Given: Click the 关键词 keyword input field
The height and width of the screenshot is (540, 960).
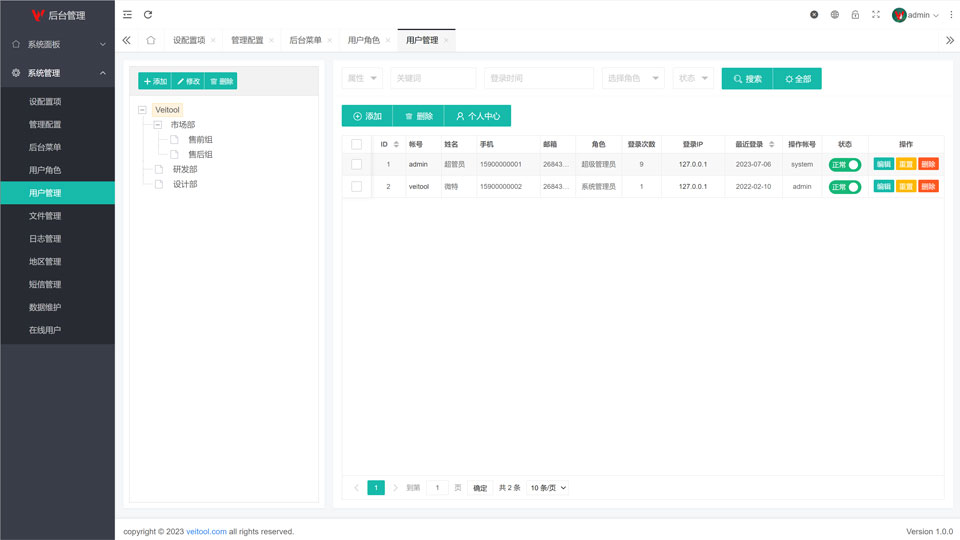Looking at the screenshot, I should 433,78.
